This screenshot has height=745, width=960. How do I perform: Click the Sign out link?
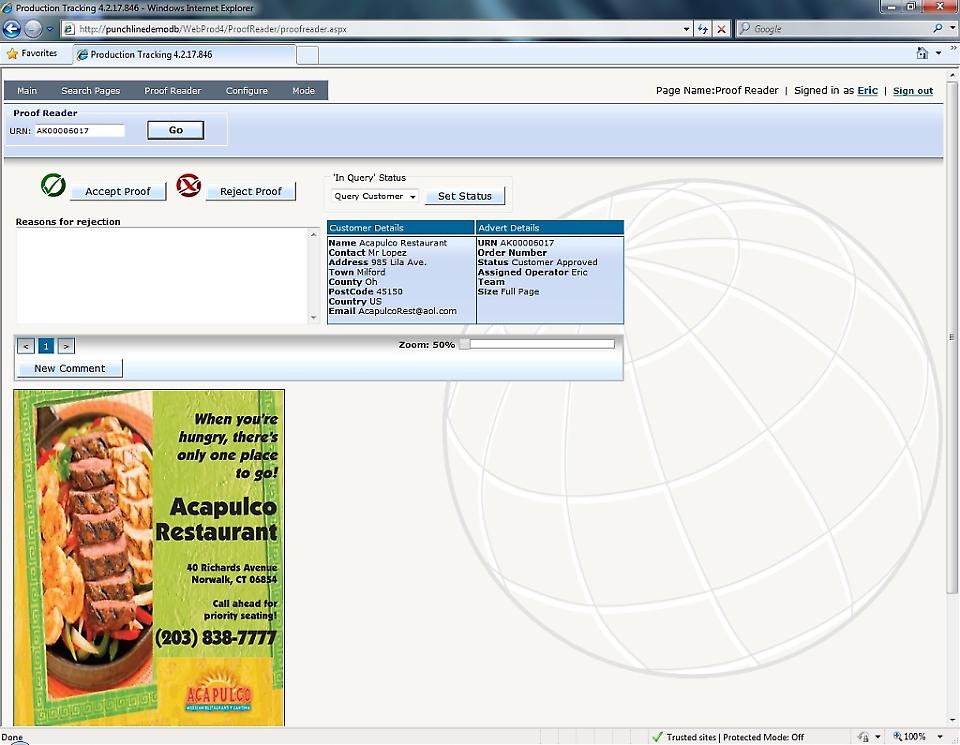(913, 91)
